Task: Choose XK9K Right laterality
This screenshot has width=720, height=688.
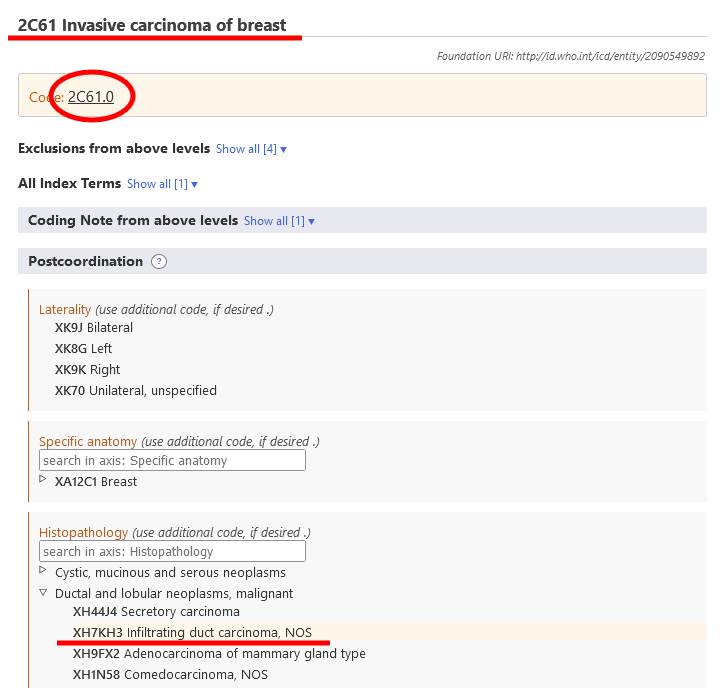Action: pyautogui.click(x=88, y=370)
